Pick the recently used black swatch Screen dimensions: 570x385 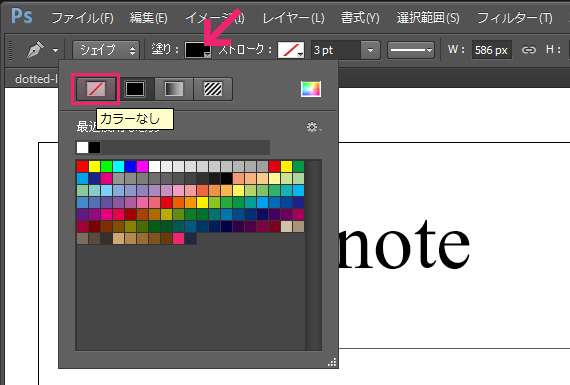[x=94, y=148]
